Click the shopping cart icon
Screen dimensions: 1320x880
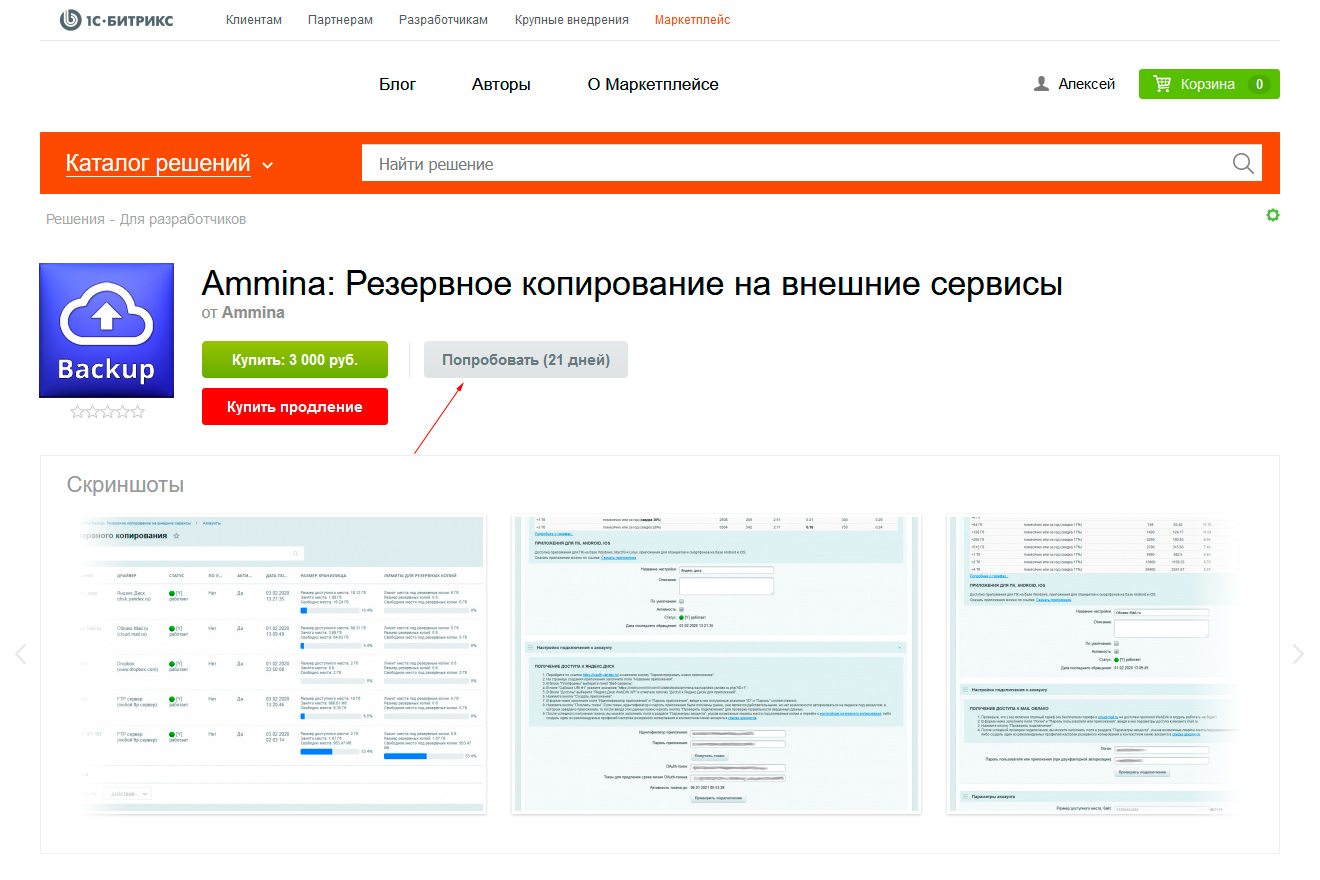click(1162, 84)
